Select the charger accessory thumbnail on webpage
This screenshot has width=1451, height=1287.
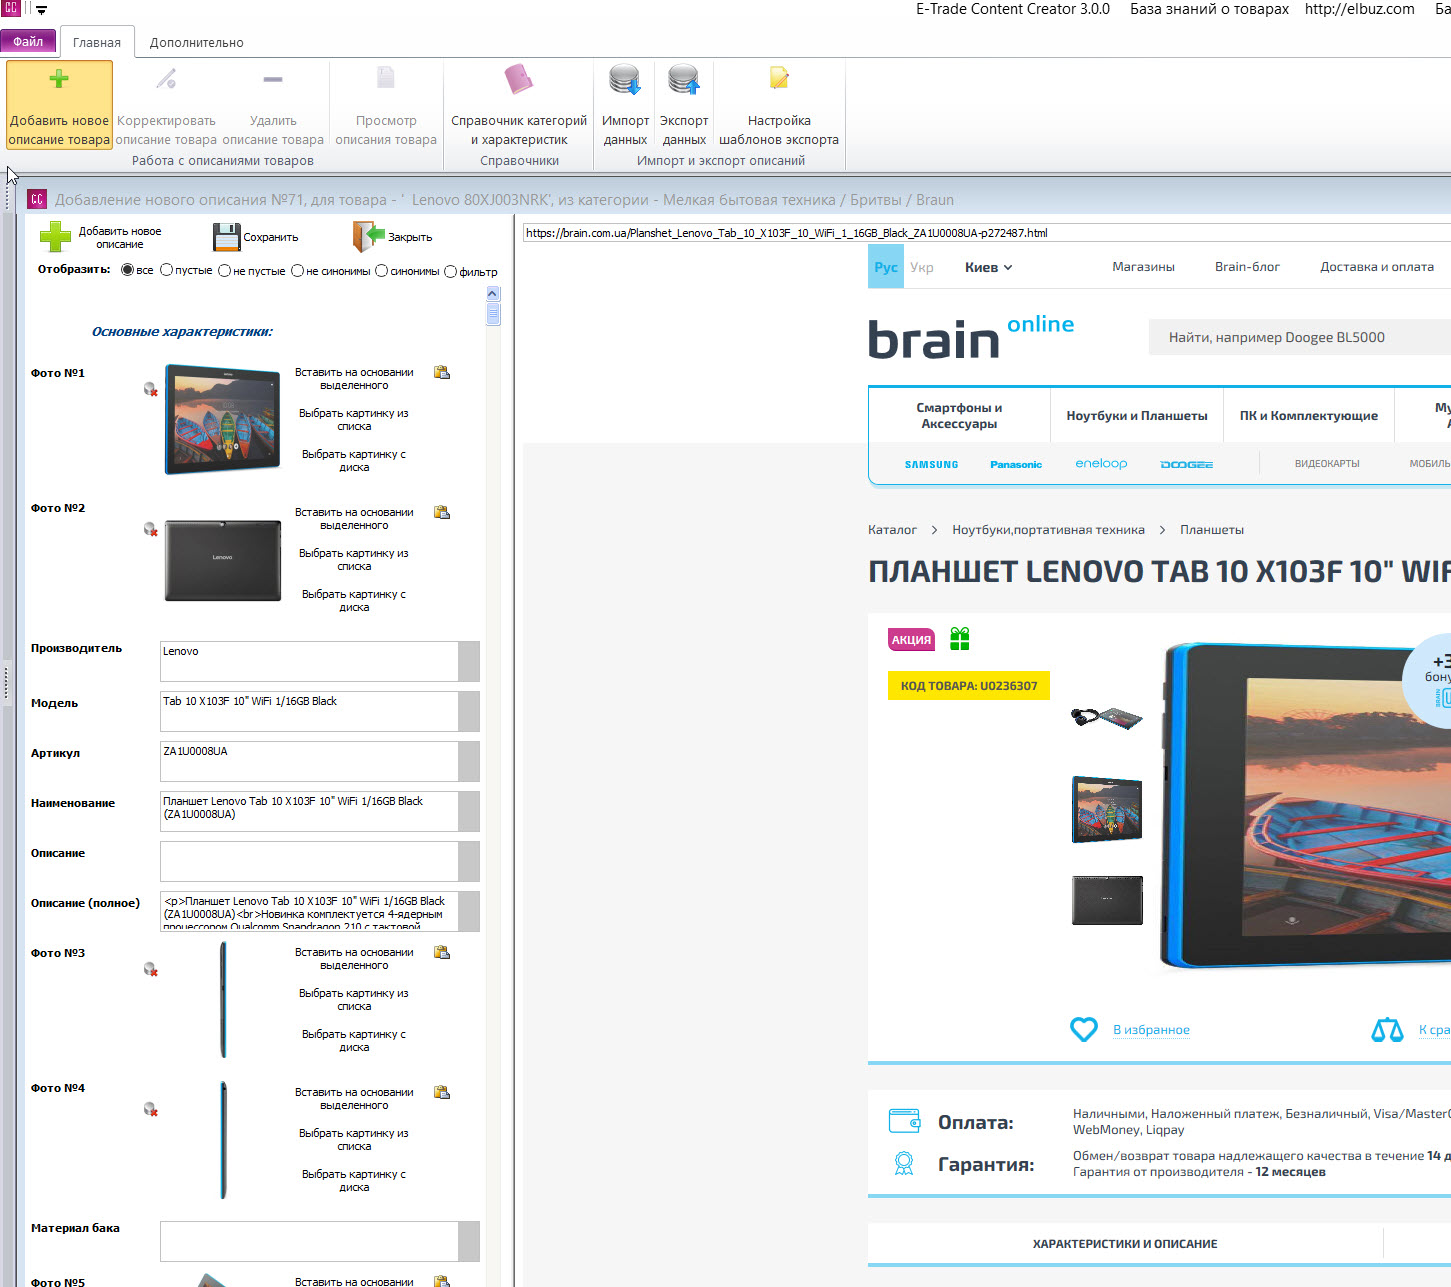1107,718
